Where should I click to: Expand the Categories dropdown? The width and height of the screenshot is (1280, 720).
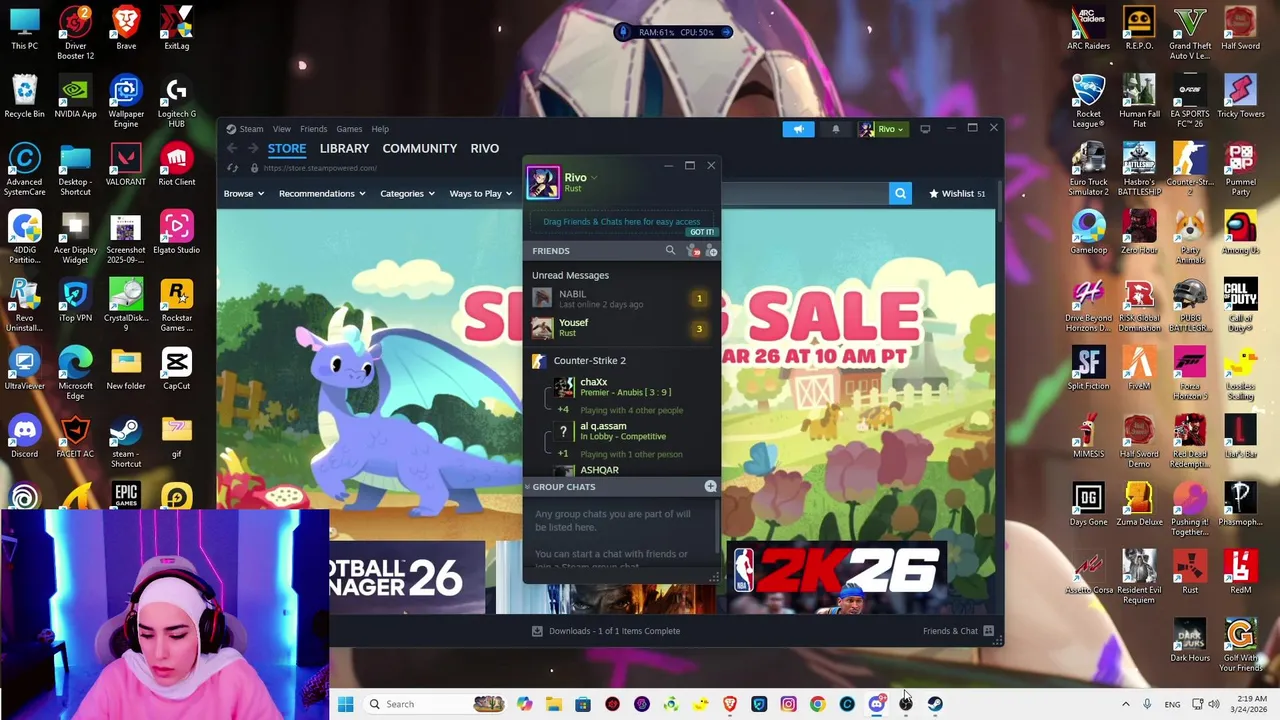point(407,194)
